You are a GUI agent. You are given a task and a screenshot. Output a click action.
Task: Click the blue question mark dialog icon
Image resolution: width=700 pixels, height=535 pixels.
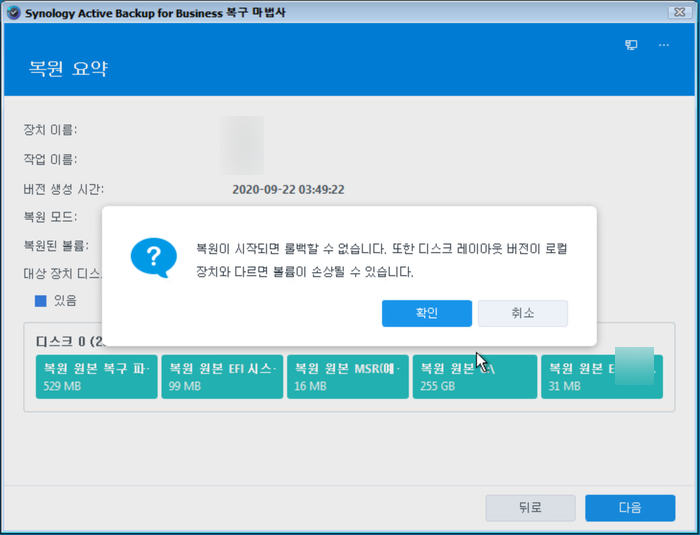click(153, 258)
